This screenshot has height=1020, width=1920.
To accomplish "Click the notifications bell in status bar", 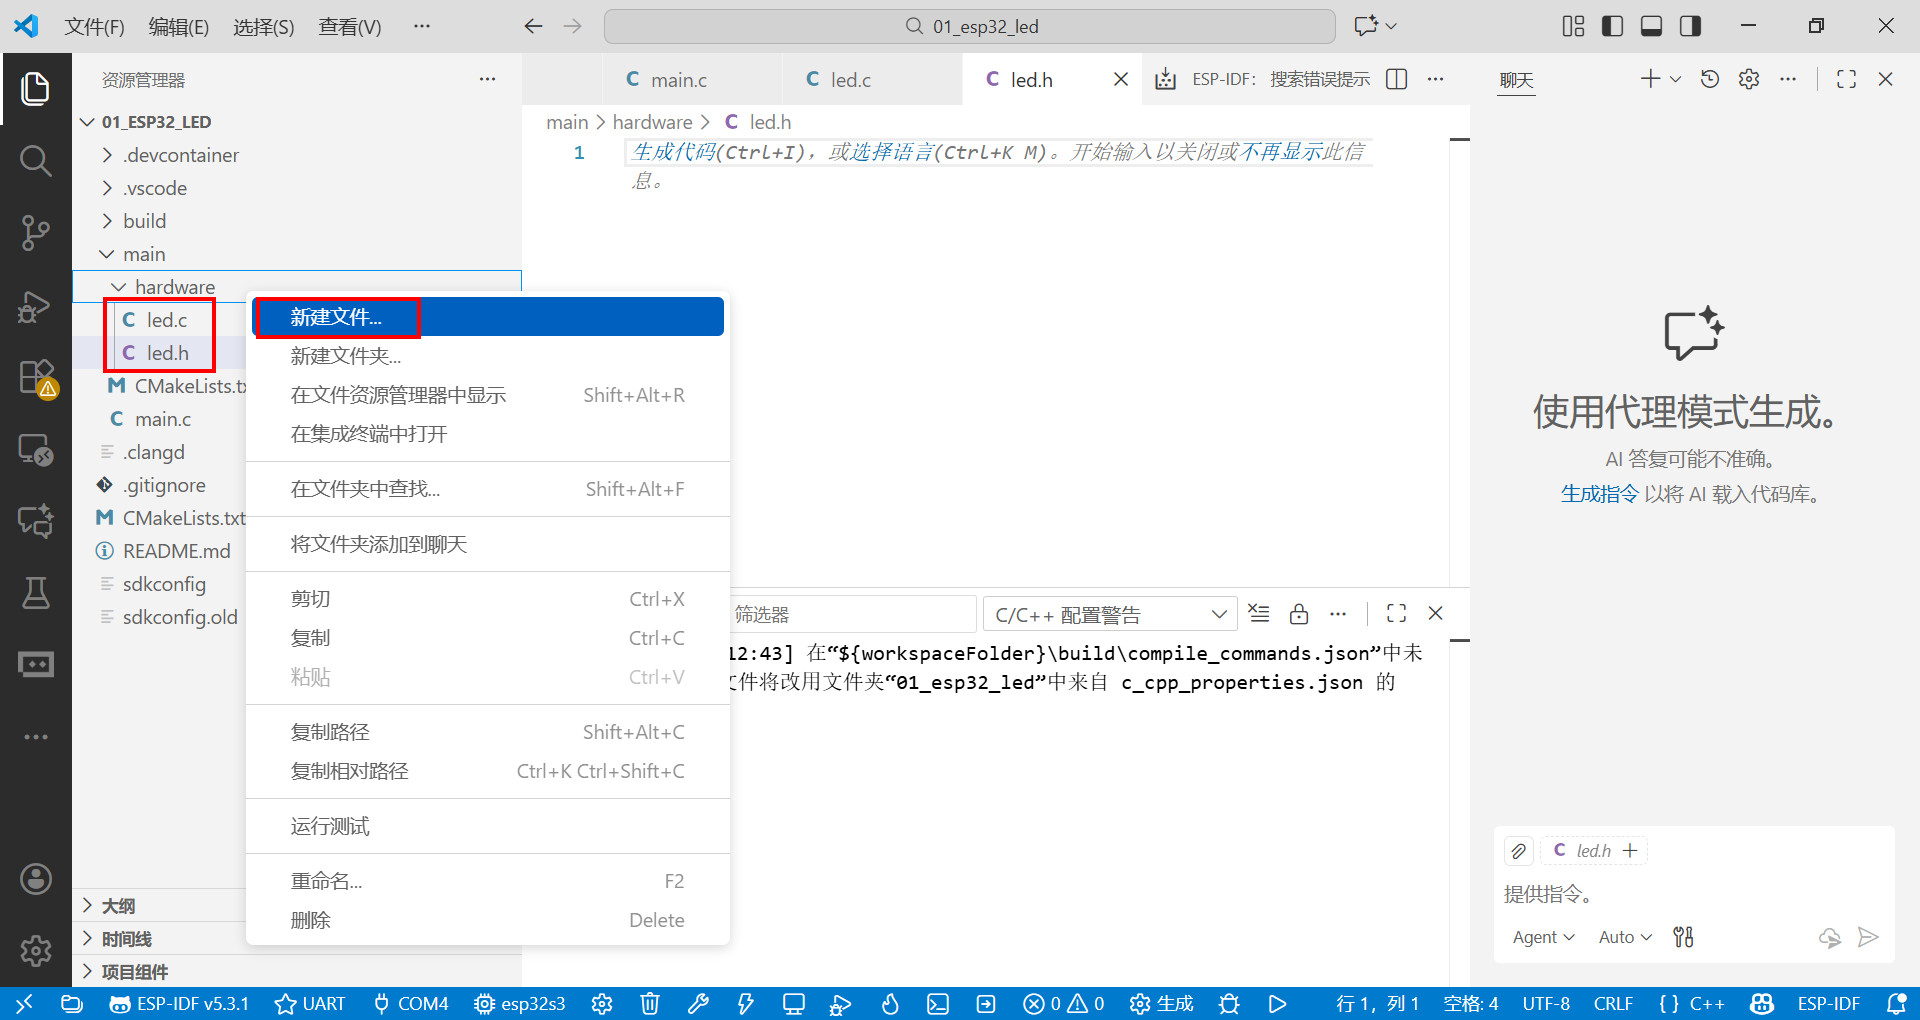I will [x=1896, y=1004].
